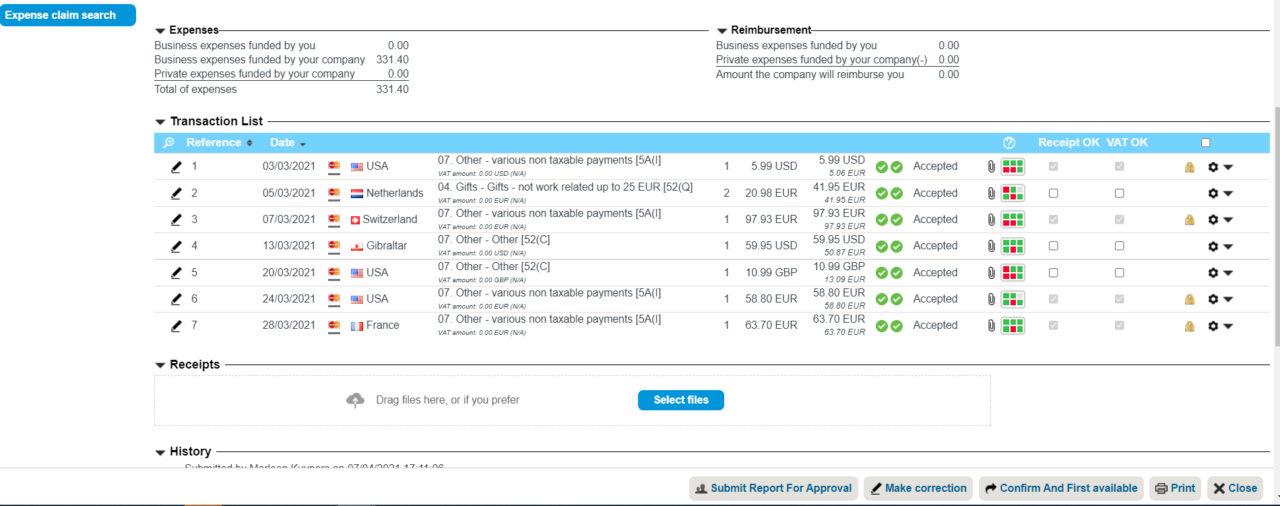Screen dimensions: 1280x506
Task: Tick Receipt OK for the 10.99 GBP transaction
Action: tap(1053, 272)
